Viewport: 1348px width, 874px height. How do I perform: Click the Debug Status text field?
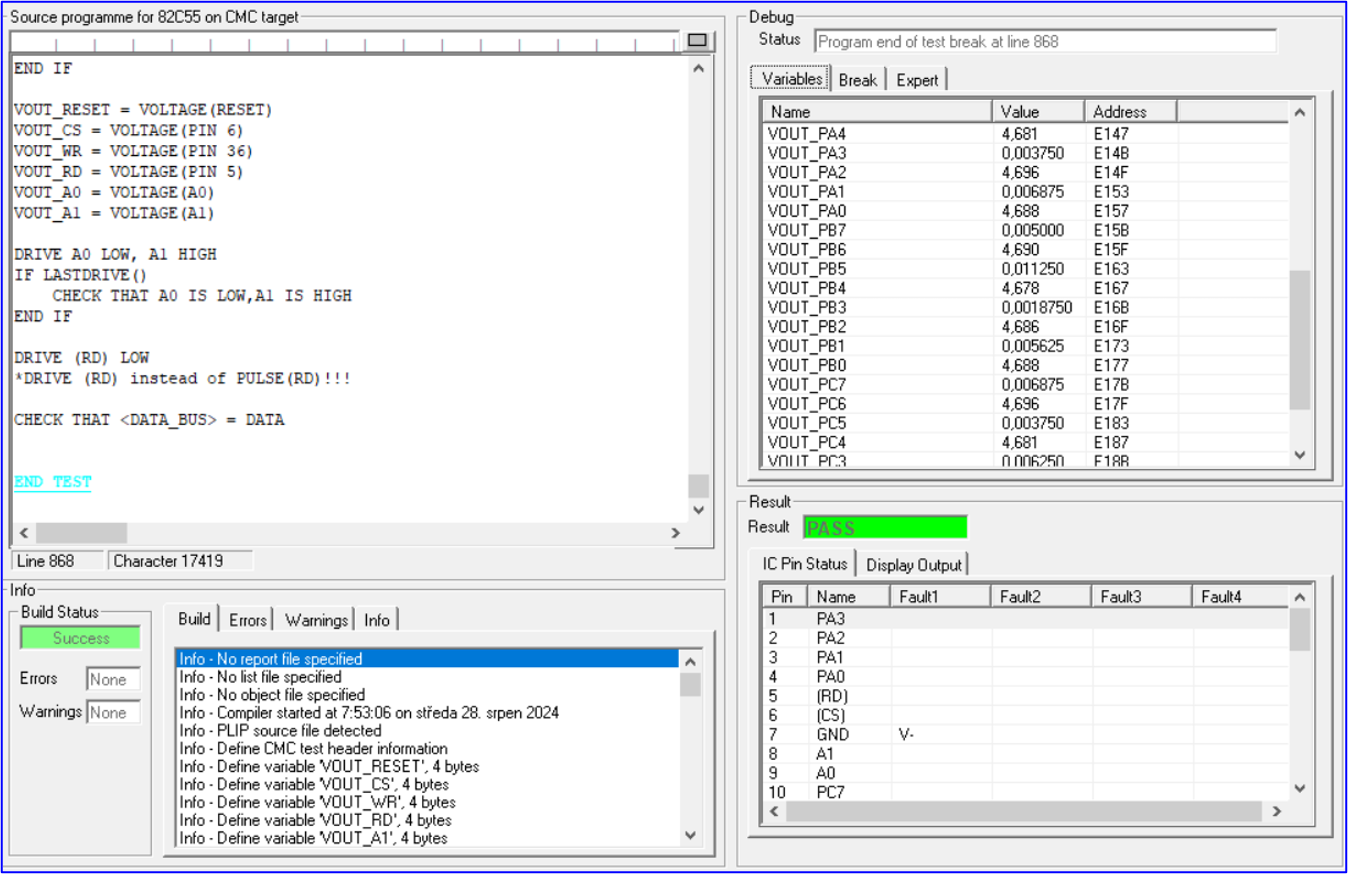point(1045,42)
